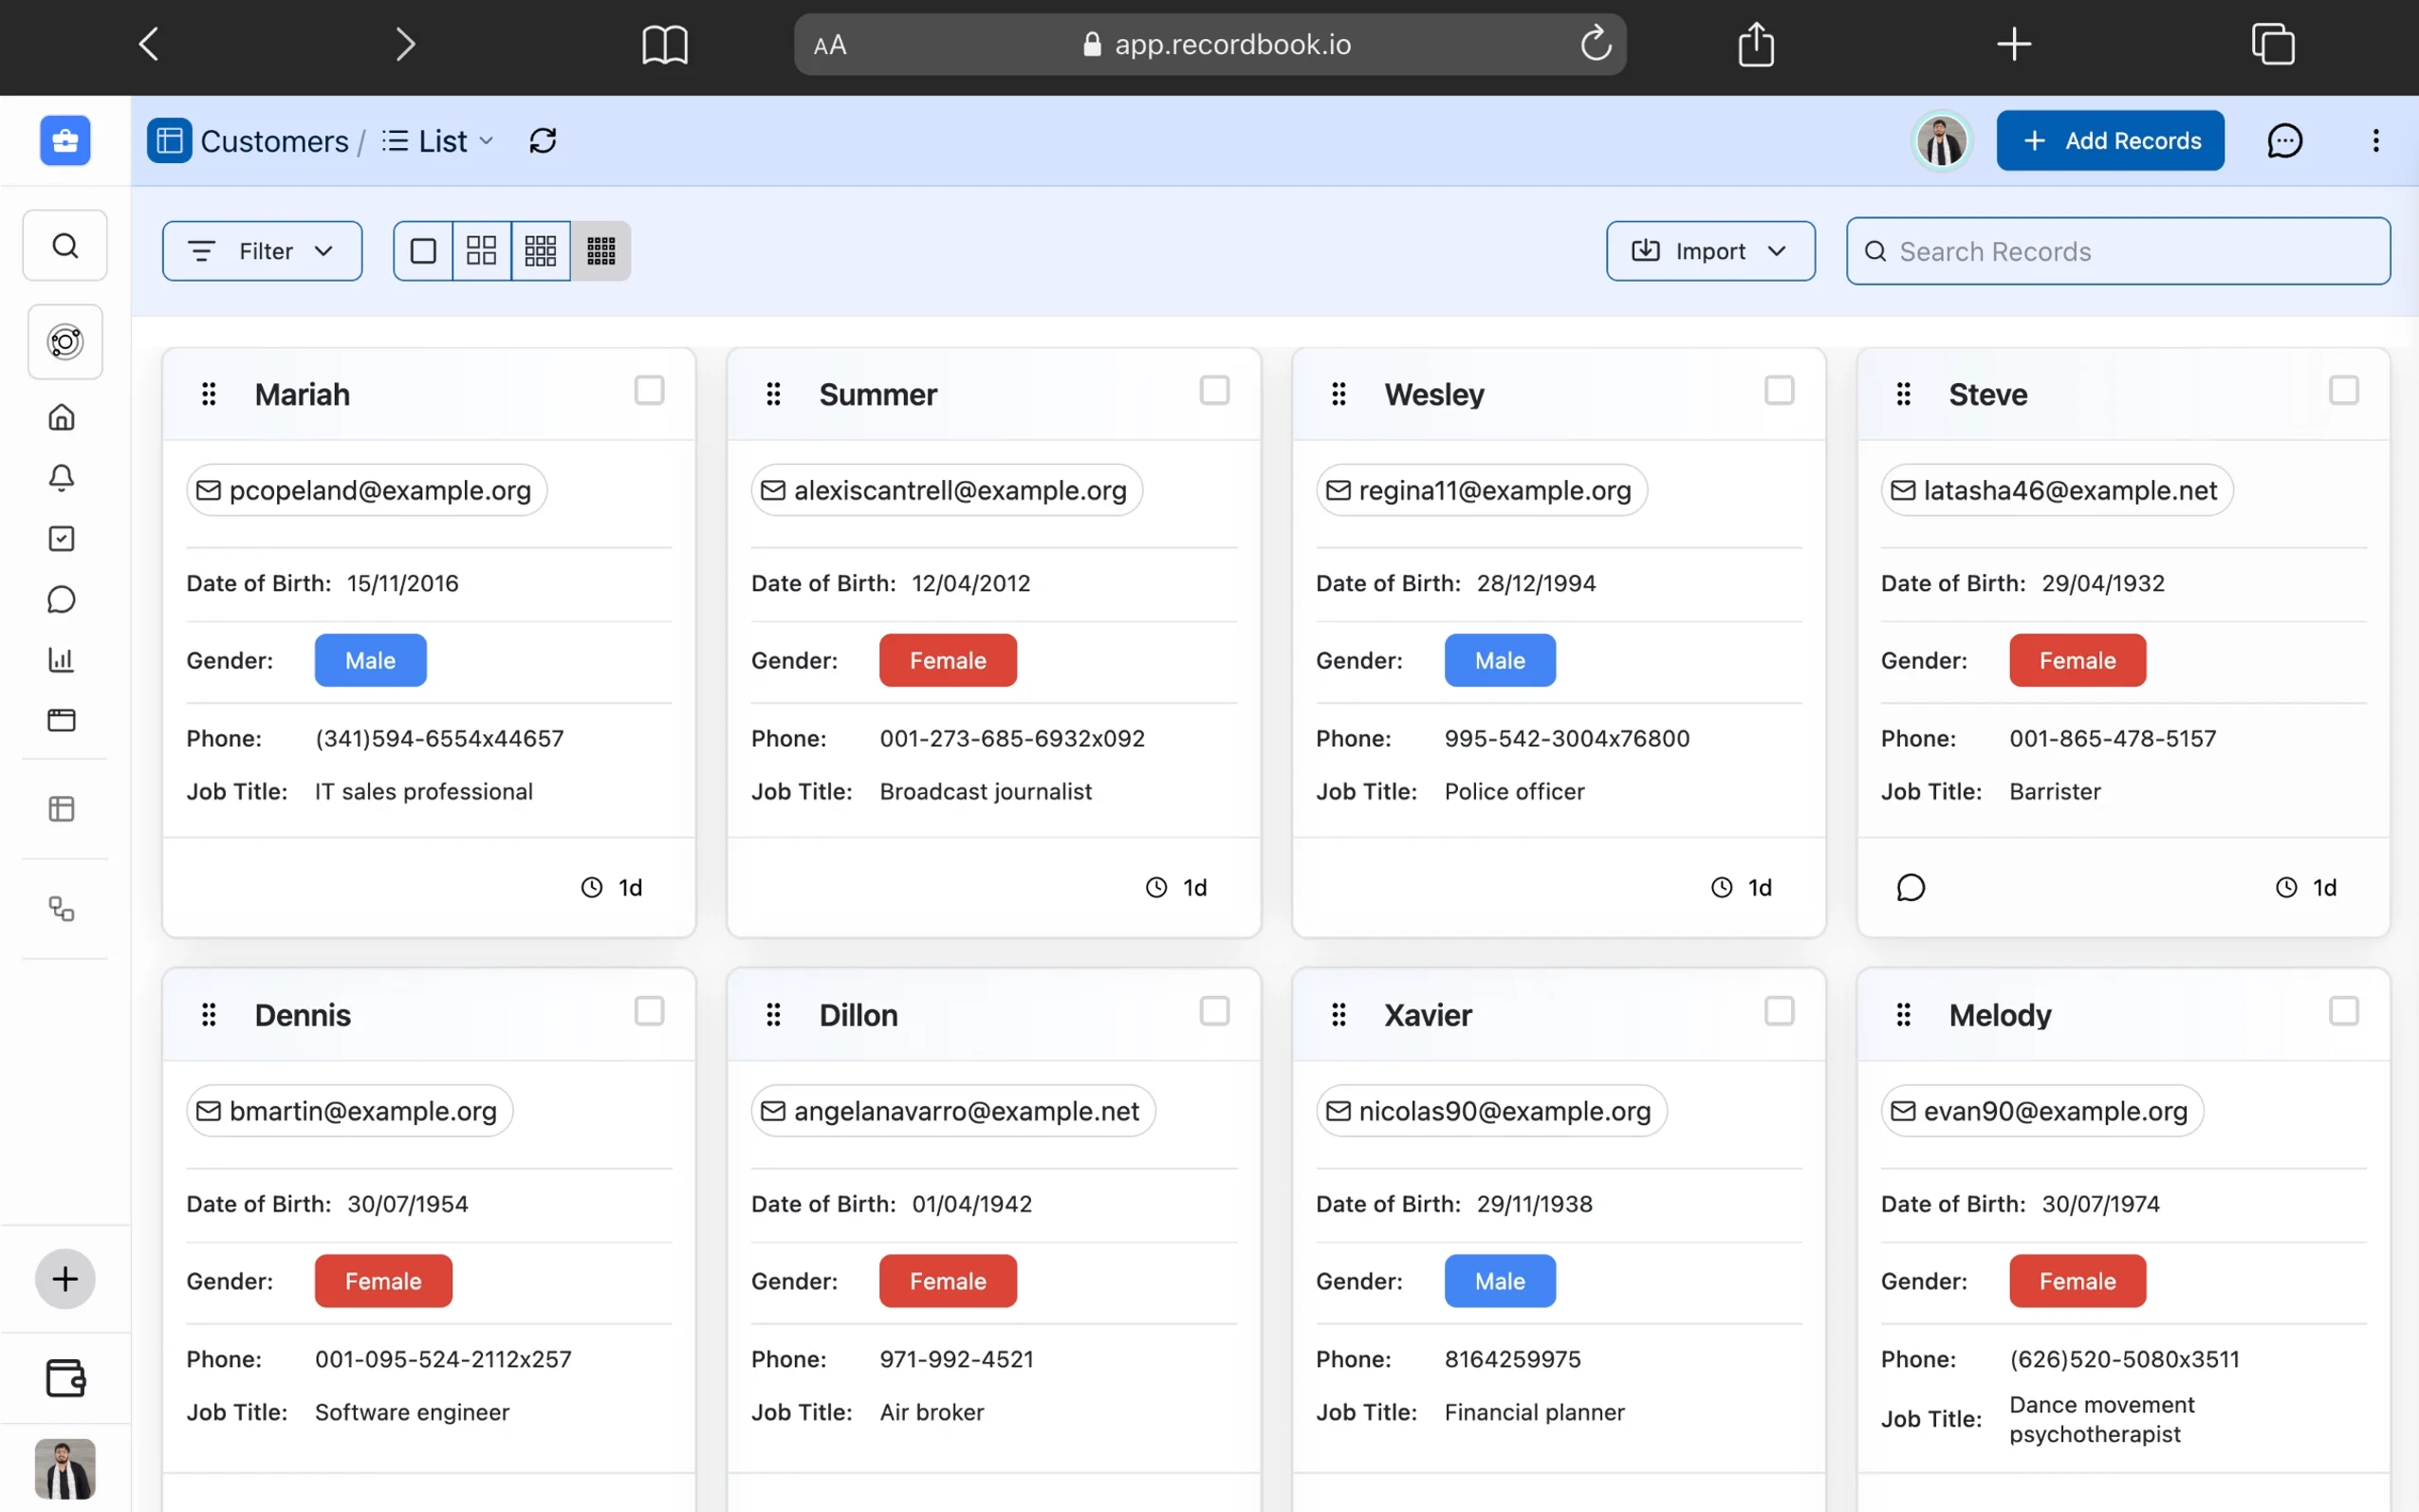The width and height of the screenshot is (2419, 1512).
Task: Switch to the Customers breadcrumb
Action: [273, 140]
